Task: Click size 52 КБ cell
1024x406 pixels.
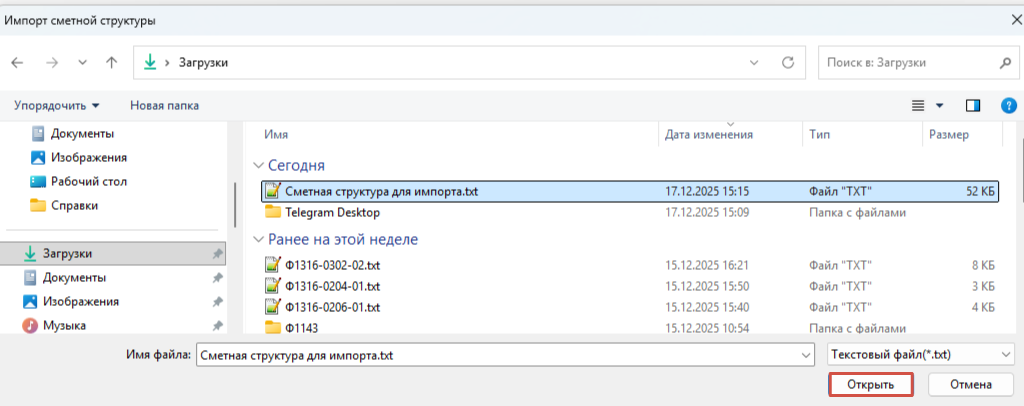Action: (980, 192)
